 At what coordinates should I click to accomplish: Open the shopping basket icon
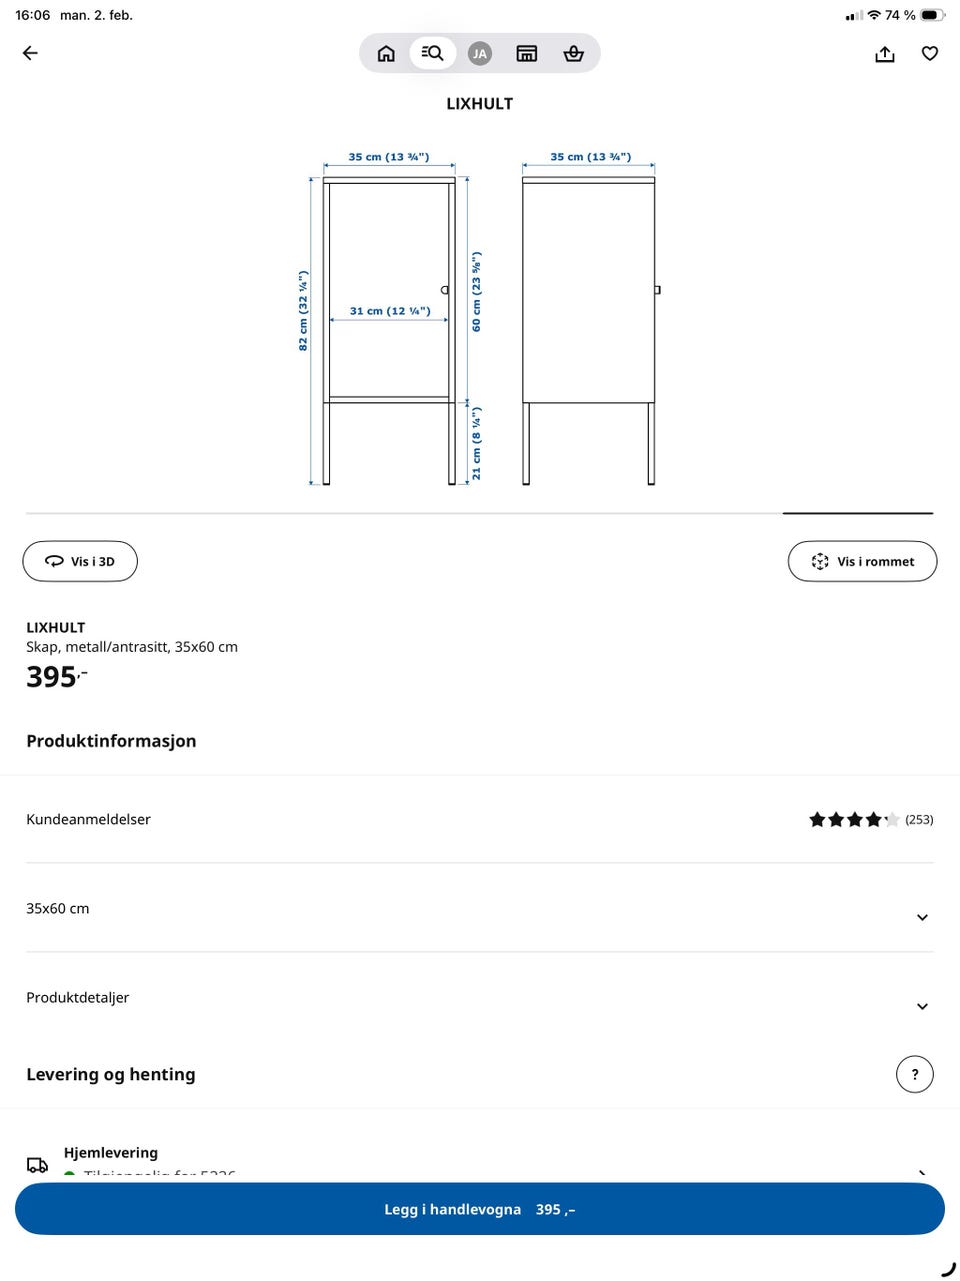pos(573,53)
